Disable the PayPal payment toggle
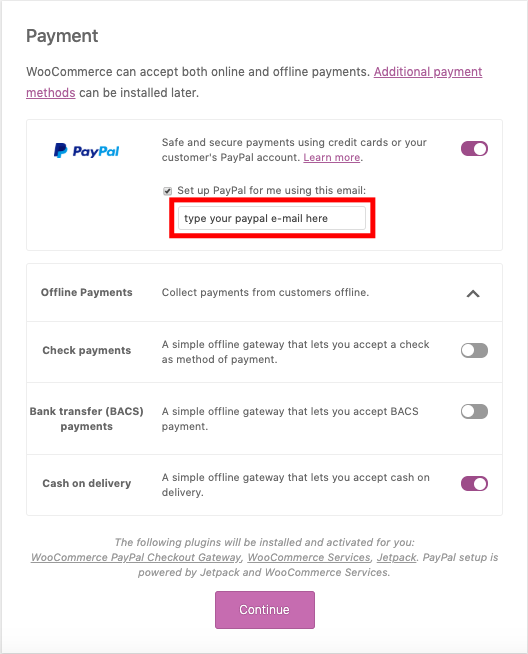Viewport: 528px width, 654px height. [x=474, y=149]
